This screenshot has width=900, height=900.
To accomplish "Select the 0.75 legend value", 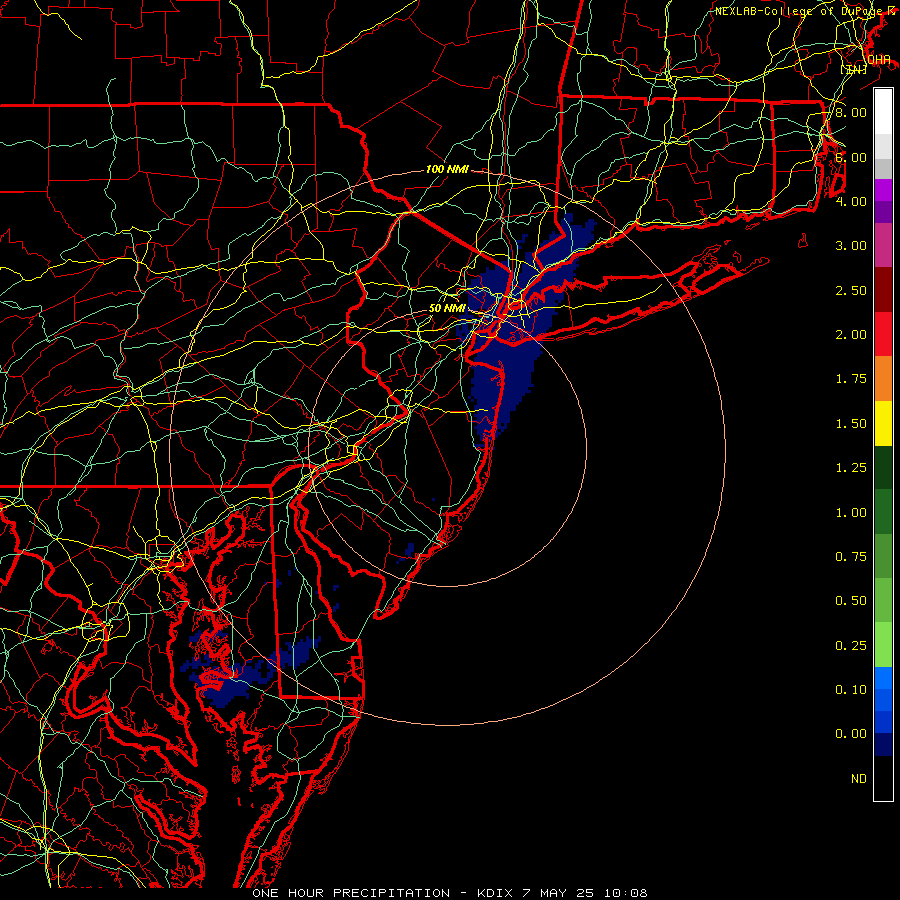I will point(851,557).
